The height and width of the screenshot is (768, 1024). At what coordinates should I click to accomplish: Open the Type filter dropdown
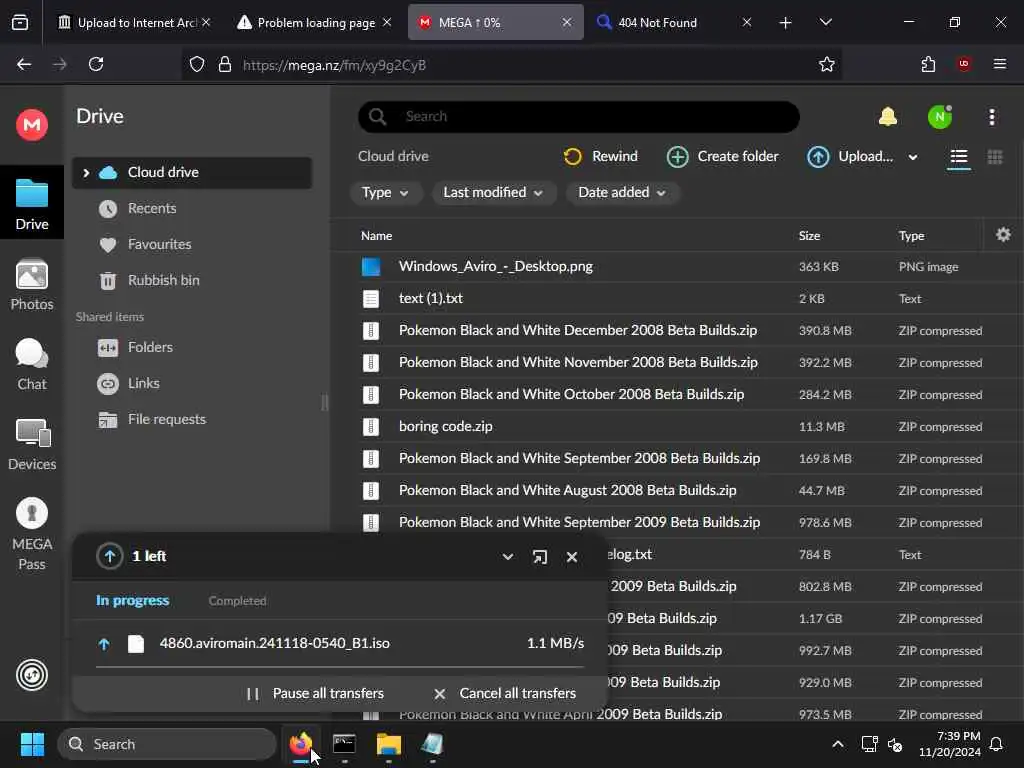coord(385,193)
